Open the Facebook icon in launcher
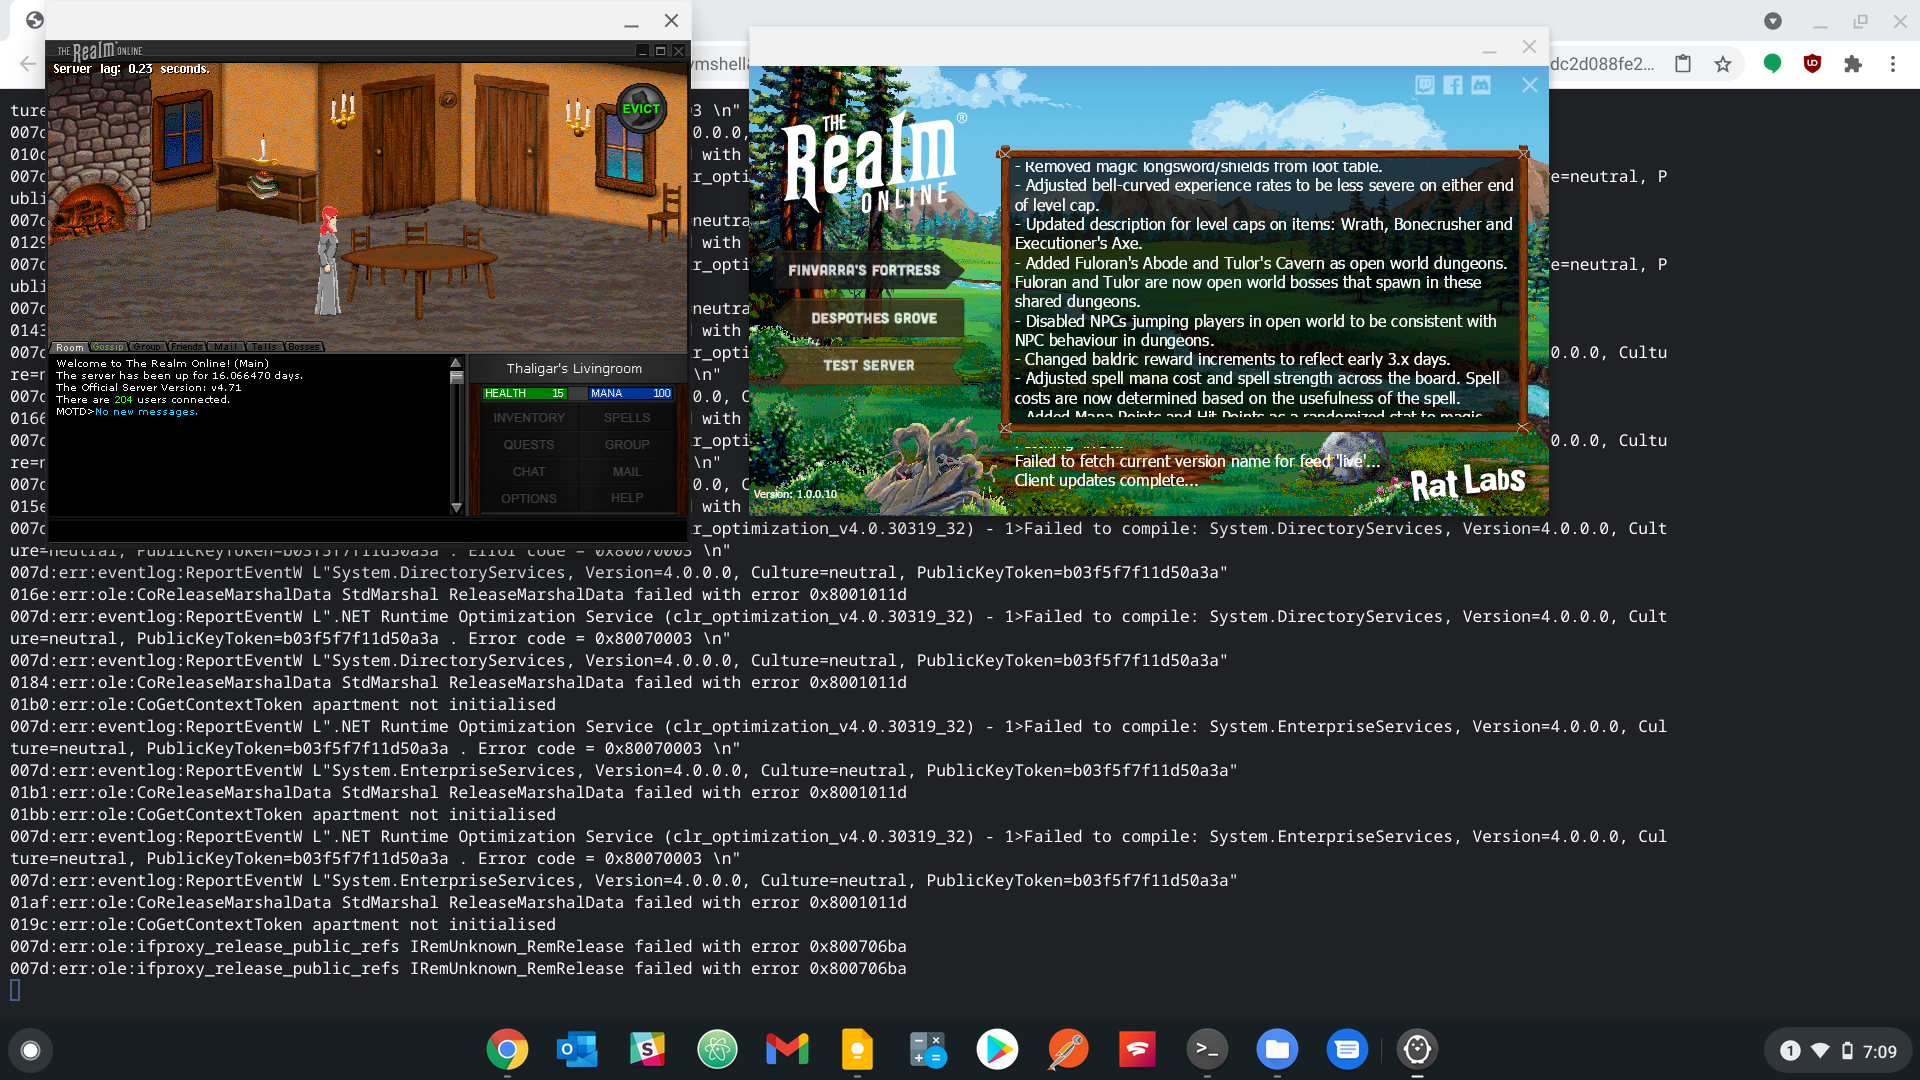Screen dimensions: 1920x1080 [x=1453, y=85]
